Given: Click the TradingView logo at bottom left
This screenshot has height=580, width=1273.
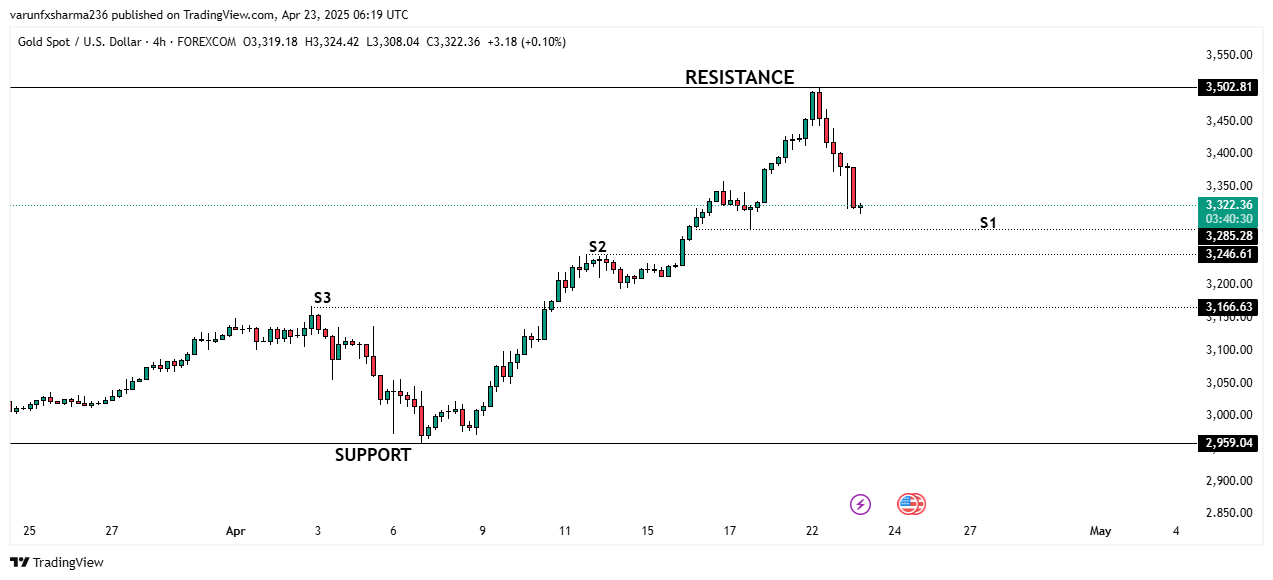Looking at the screenshot, I should (x=57, y=563).
